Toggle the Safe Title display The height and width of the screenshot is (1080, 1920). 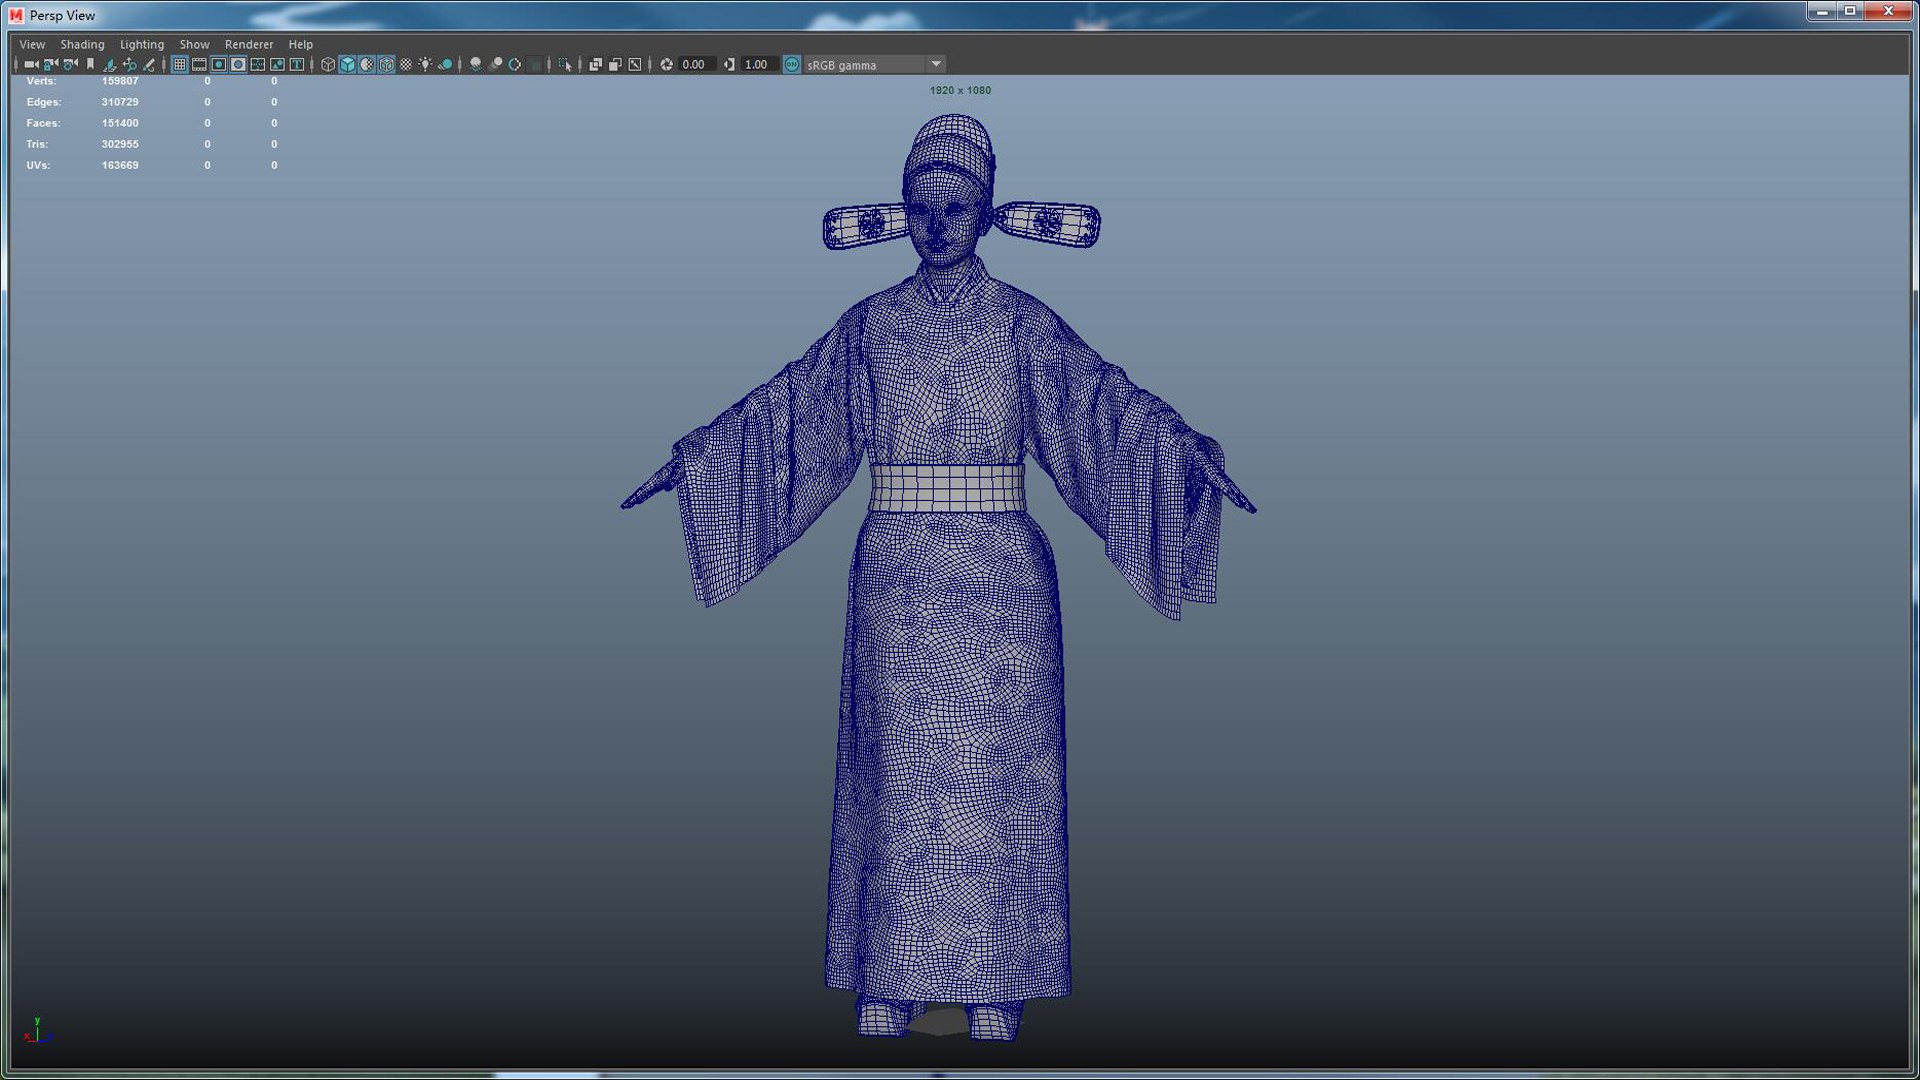297,64
